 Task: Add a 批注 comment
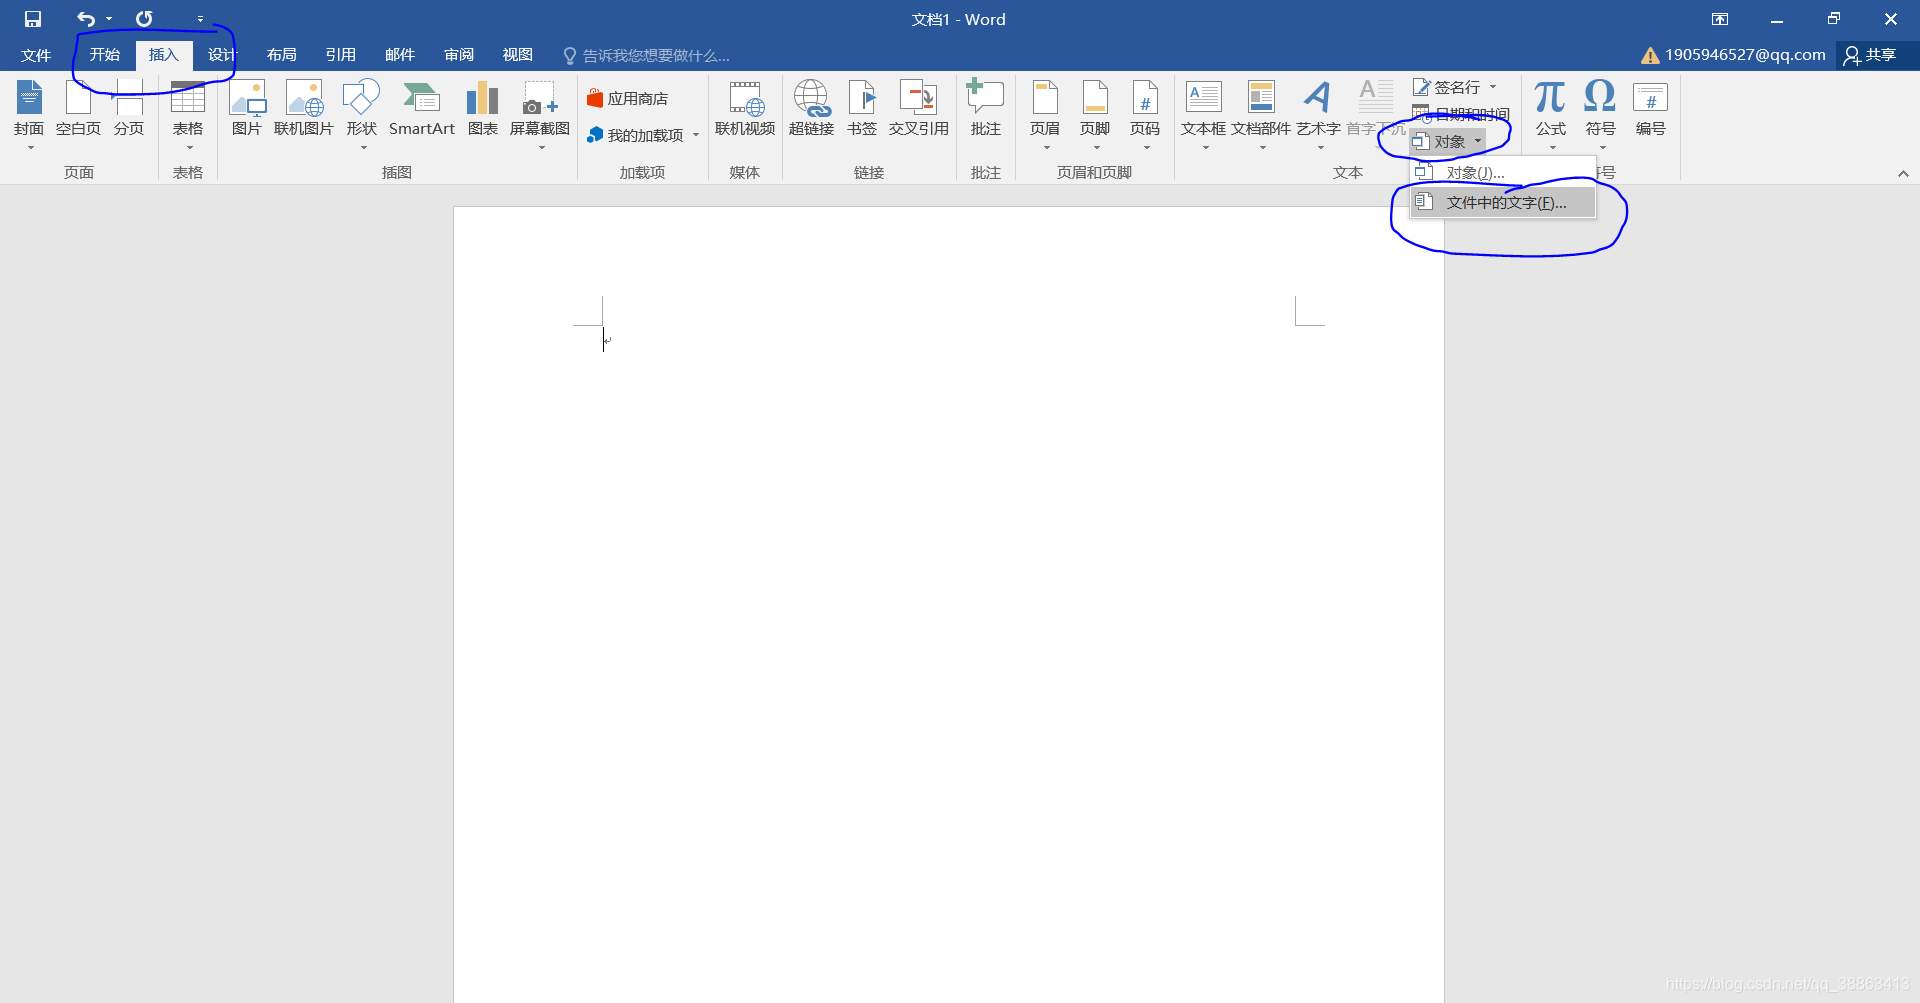pos(986,108)
